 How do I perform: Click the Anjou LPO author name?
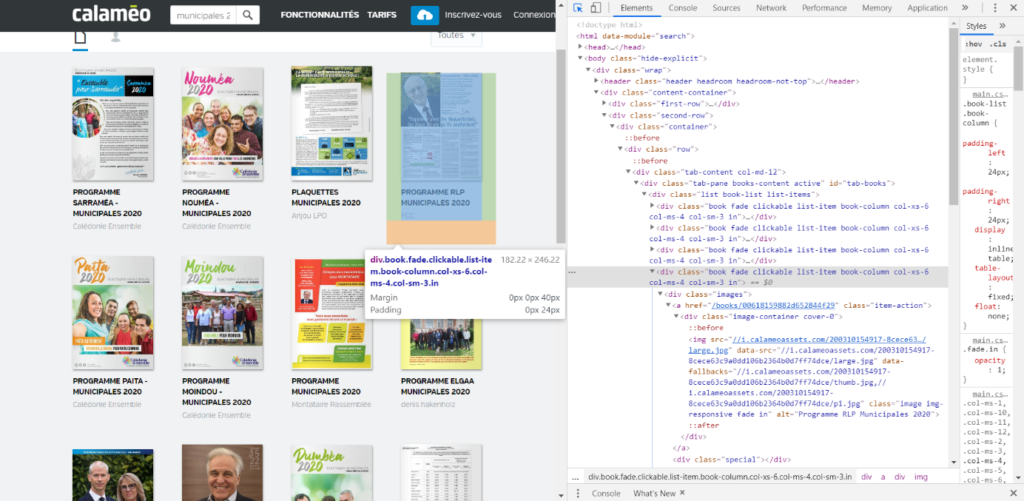(310, 216)
